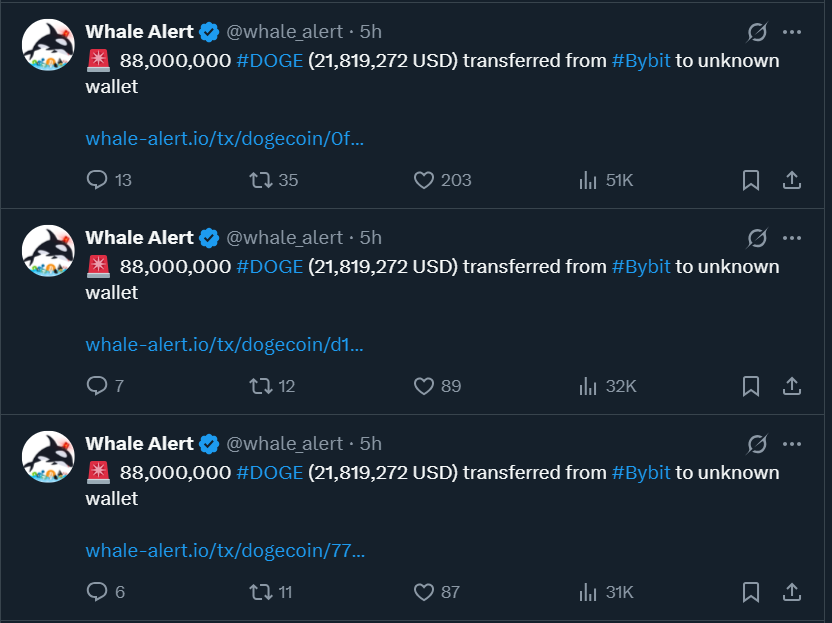Share the first Whale Alert tweet

[x=791, y=180]
